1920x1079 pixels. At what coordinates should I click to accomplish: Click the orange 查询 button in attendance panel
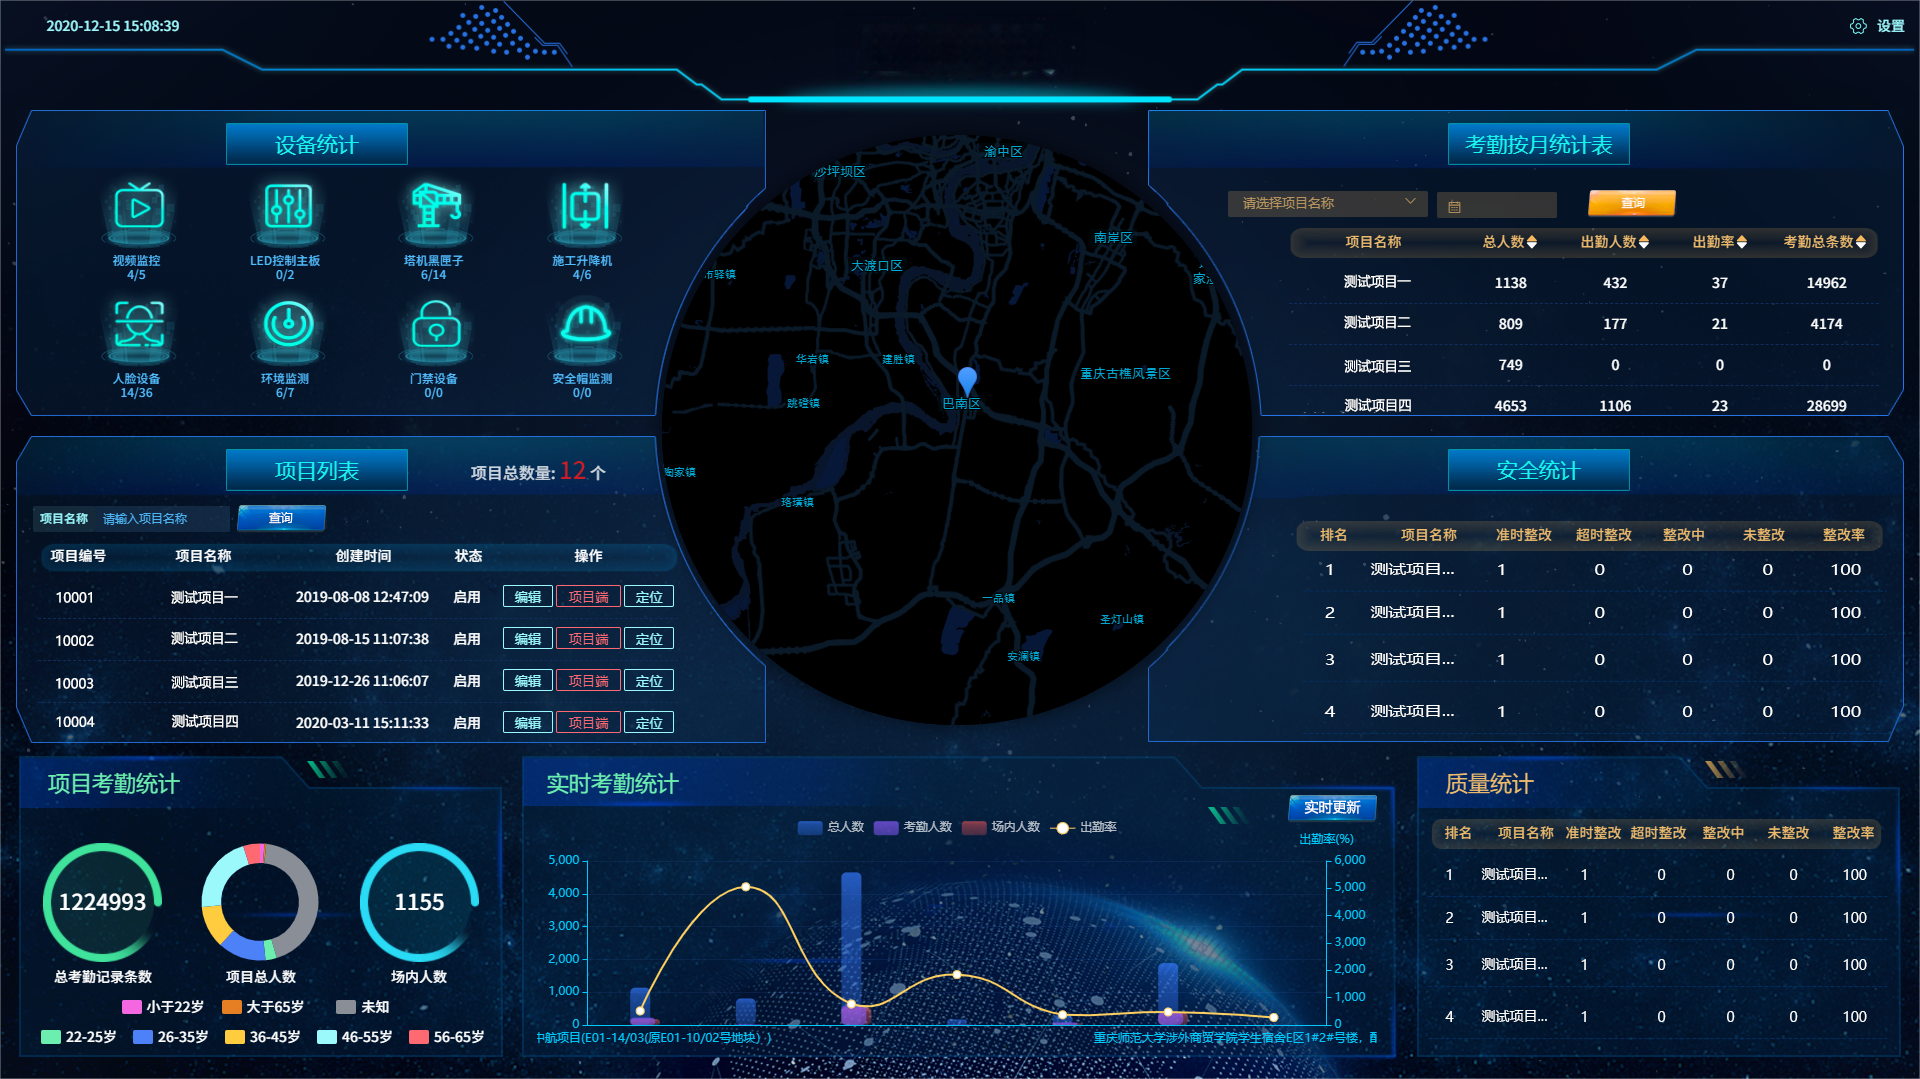(1631, 203)
